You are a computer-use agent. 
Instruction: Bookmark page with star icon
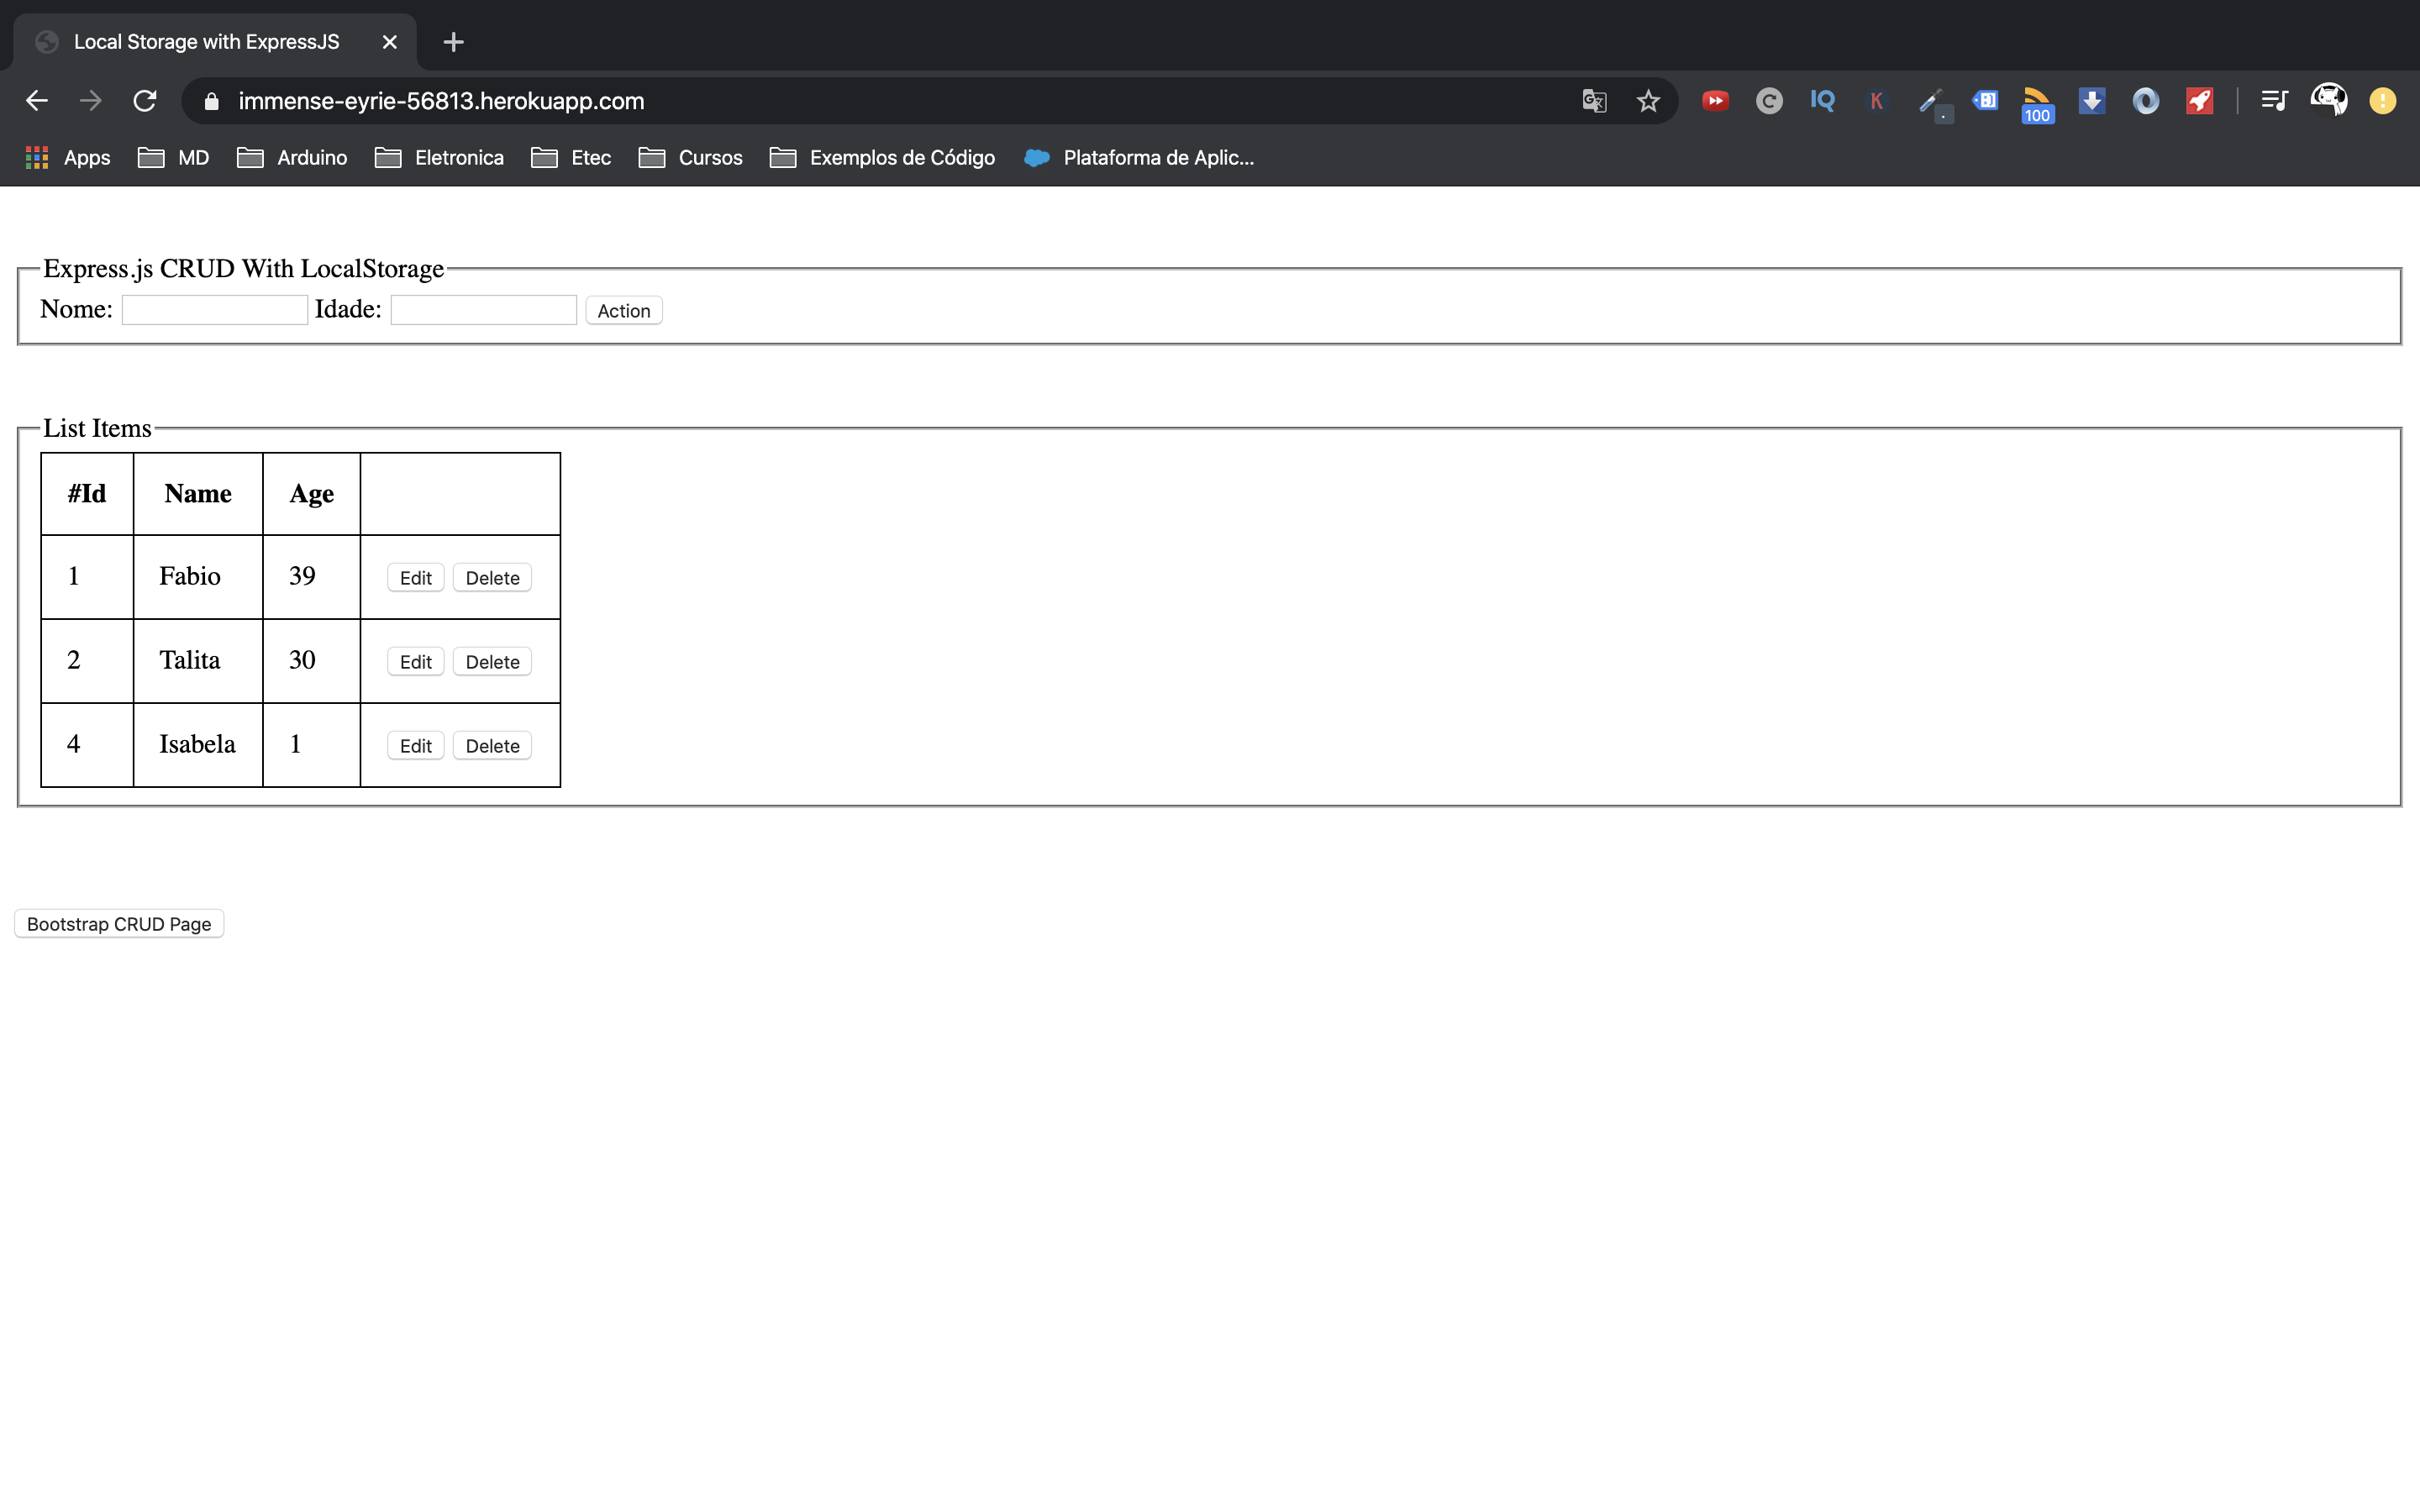tap(1648, 101)
